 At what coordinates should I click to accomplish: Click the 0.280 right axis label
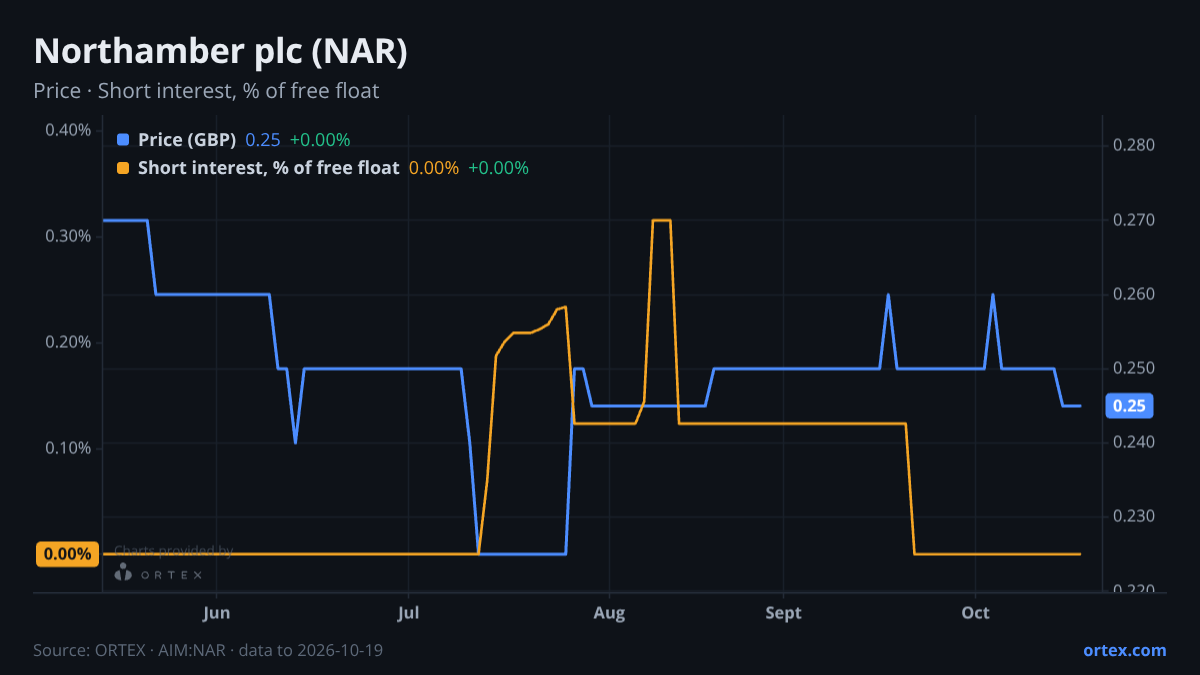(1134, 146)
